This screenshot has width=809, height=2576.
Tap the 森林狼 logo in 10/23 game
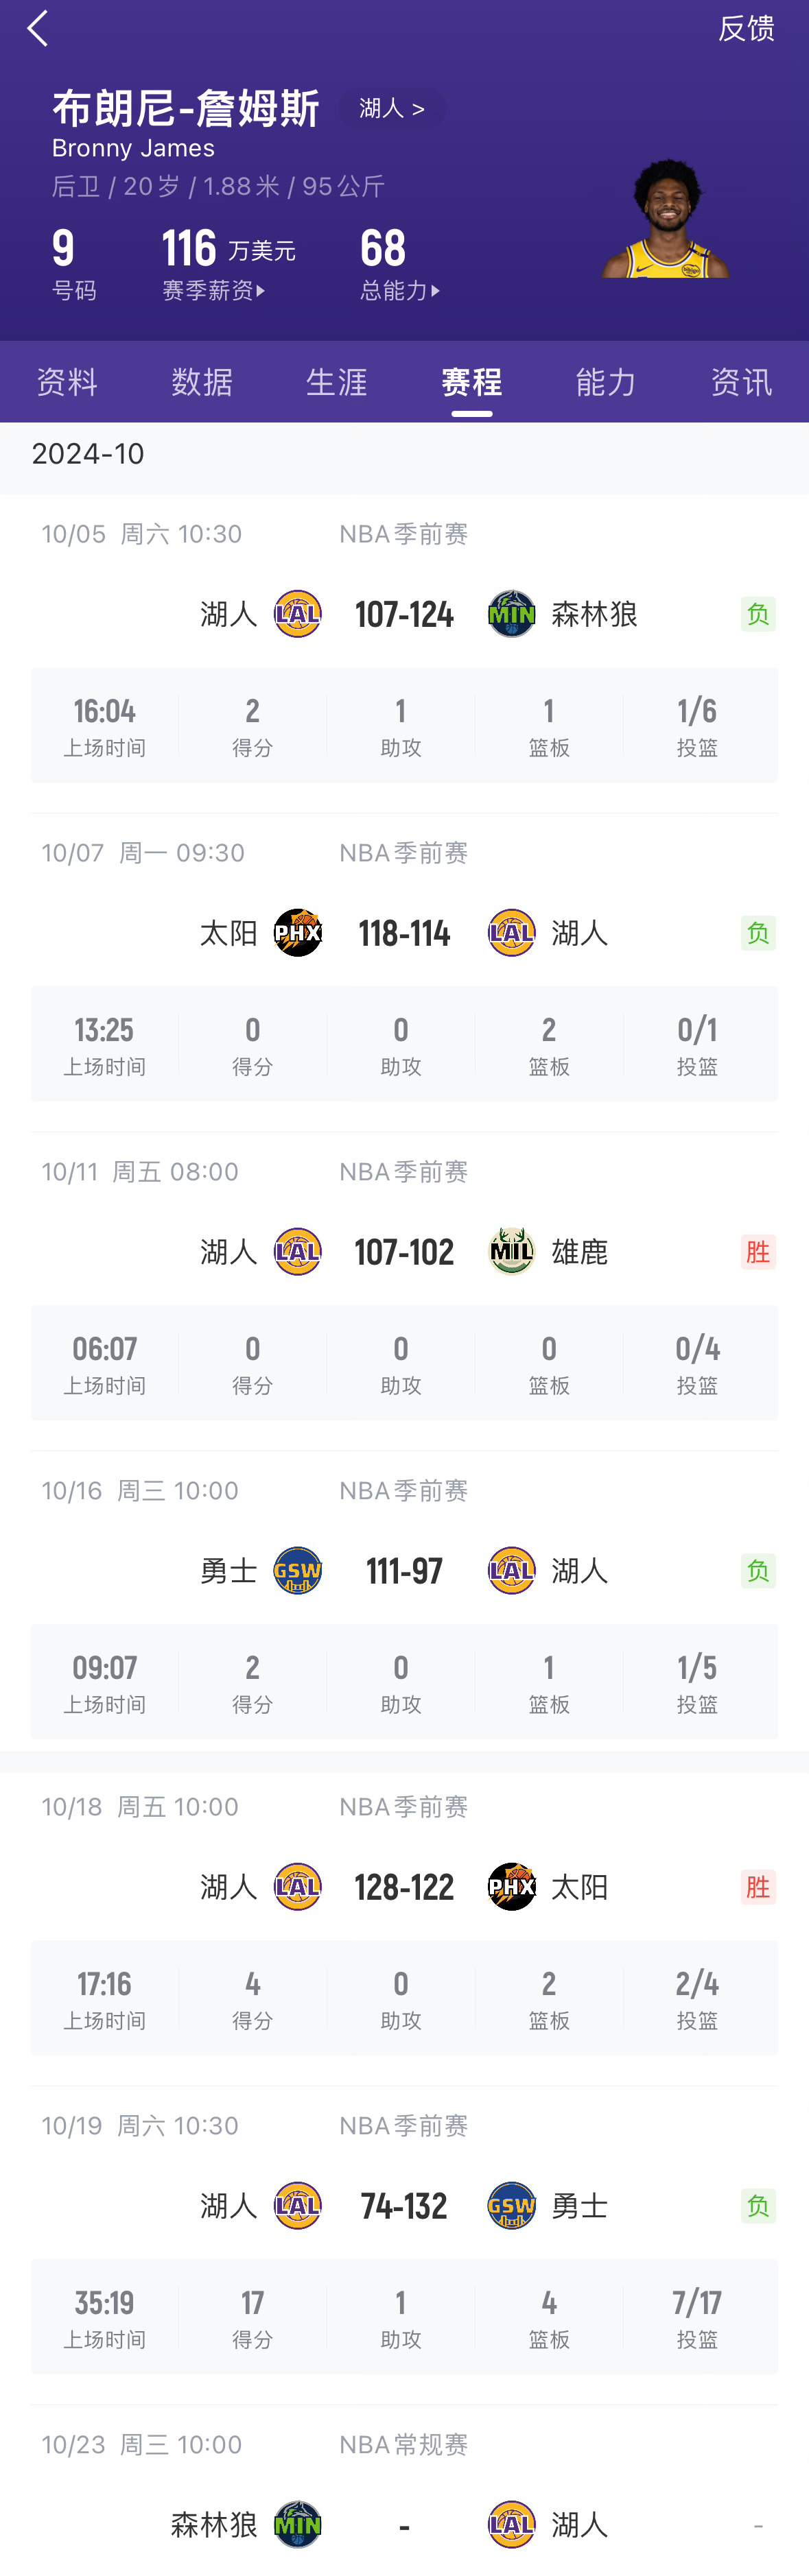pos(298,2525)
